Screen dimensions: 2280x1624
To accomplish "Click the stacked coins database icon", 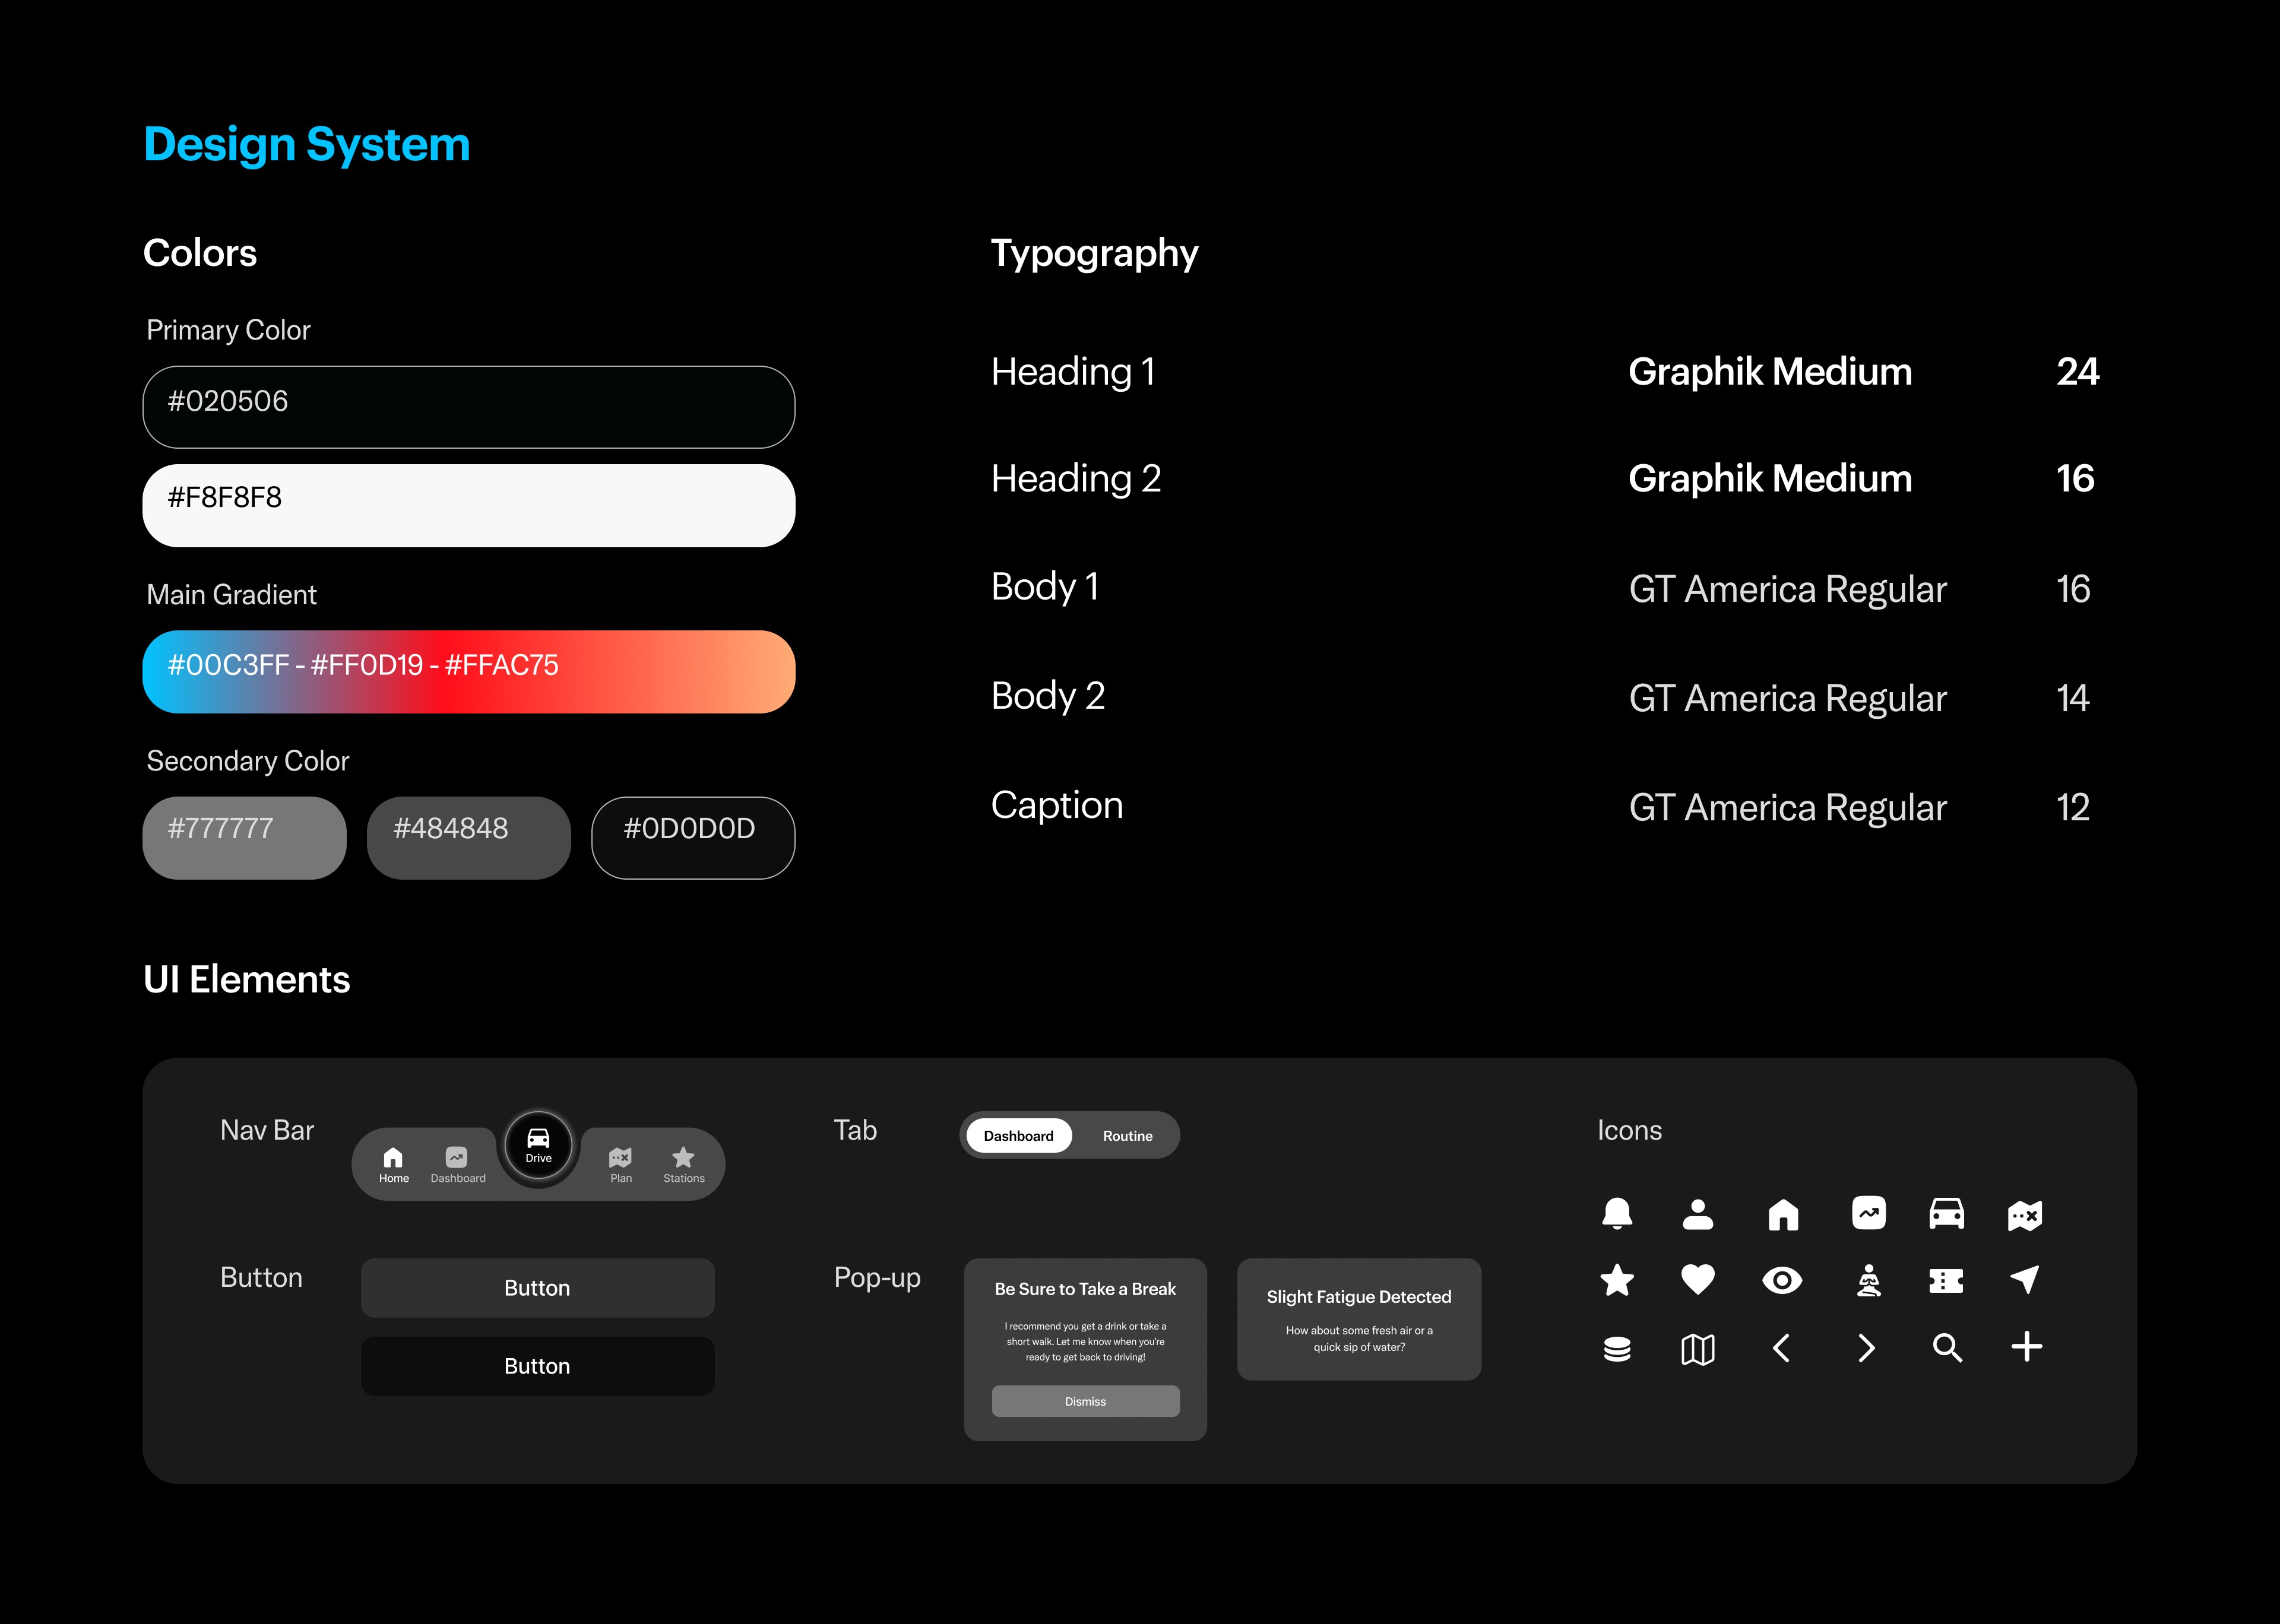I will coord(1616,1348).
